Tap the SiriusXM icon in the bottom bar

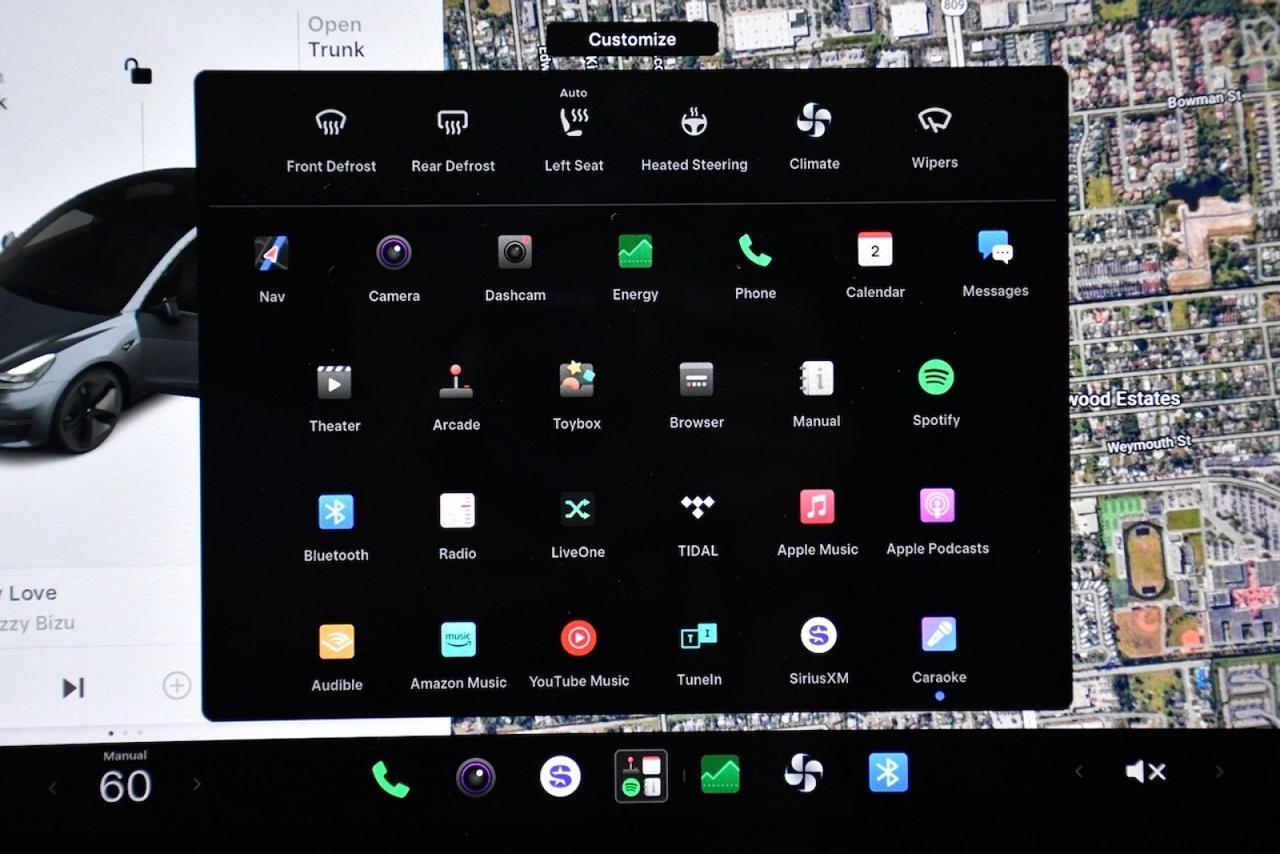560,776
